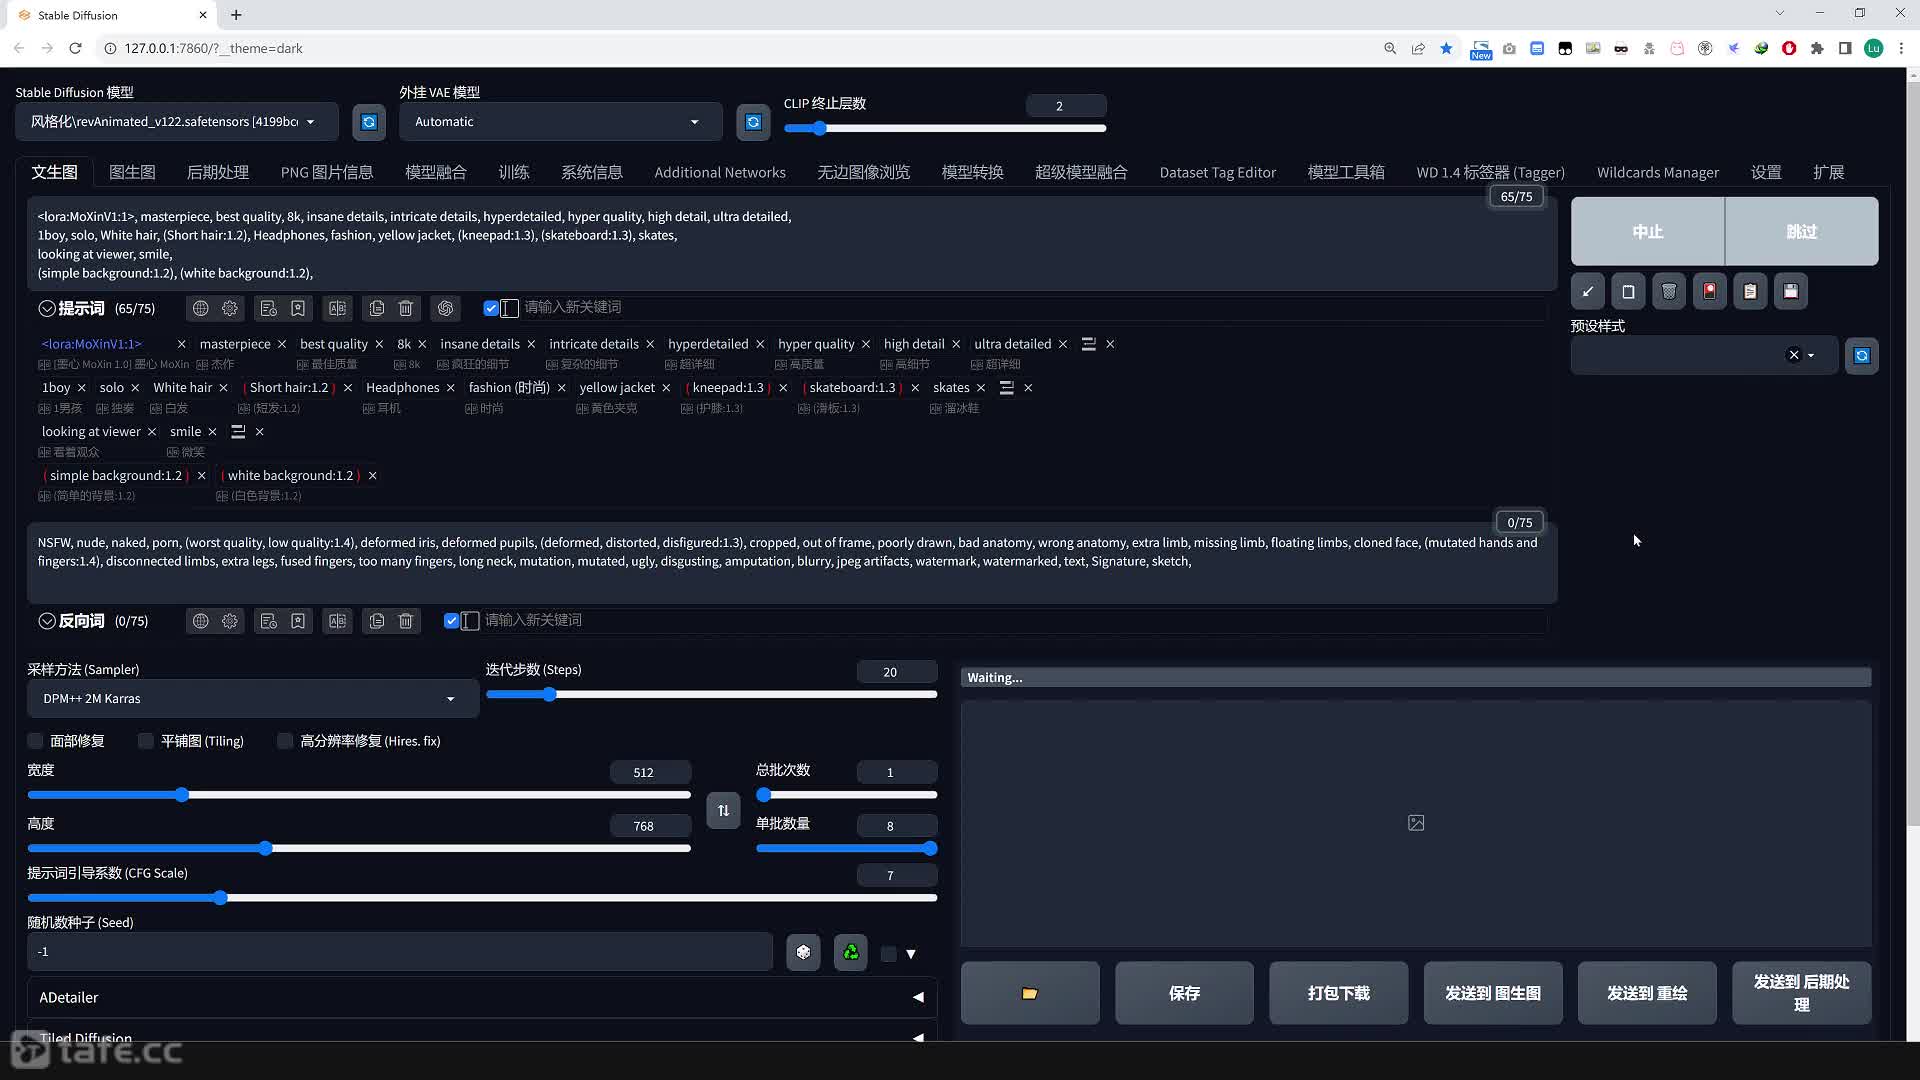Open settings gear in 反向词 toolbar
The image size is (1920, 1080).
tap(230, 621)
